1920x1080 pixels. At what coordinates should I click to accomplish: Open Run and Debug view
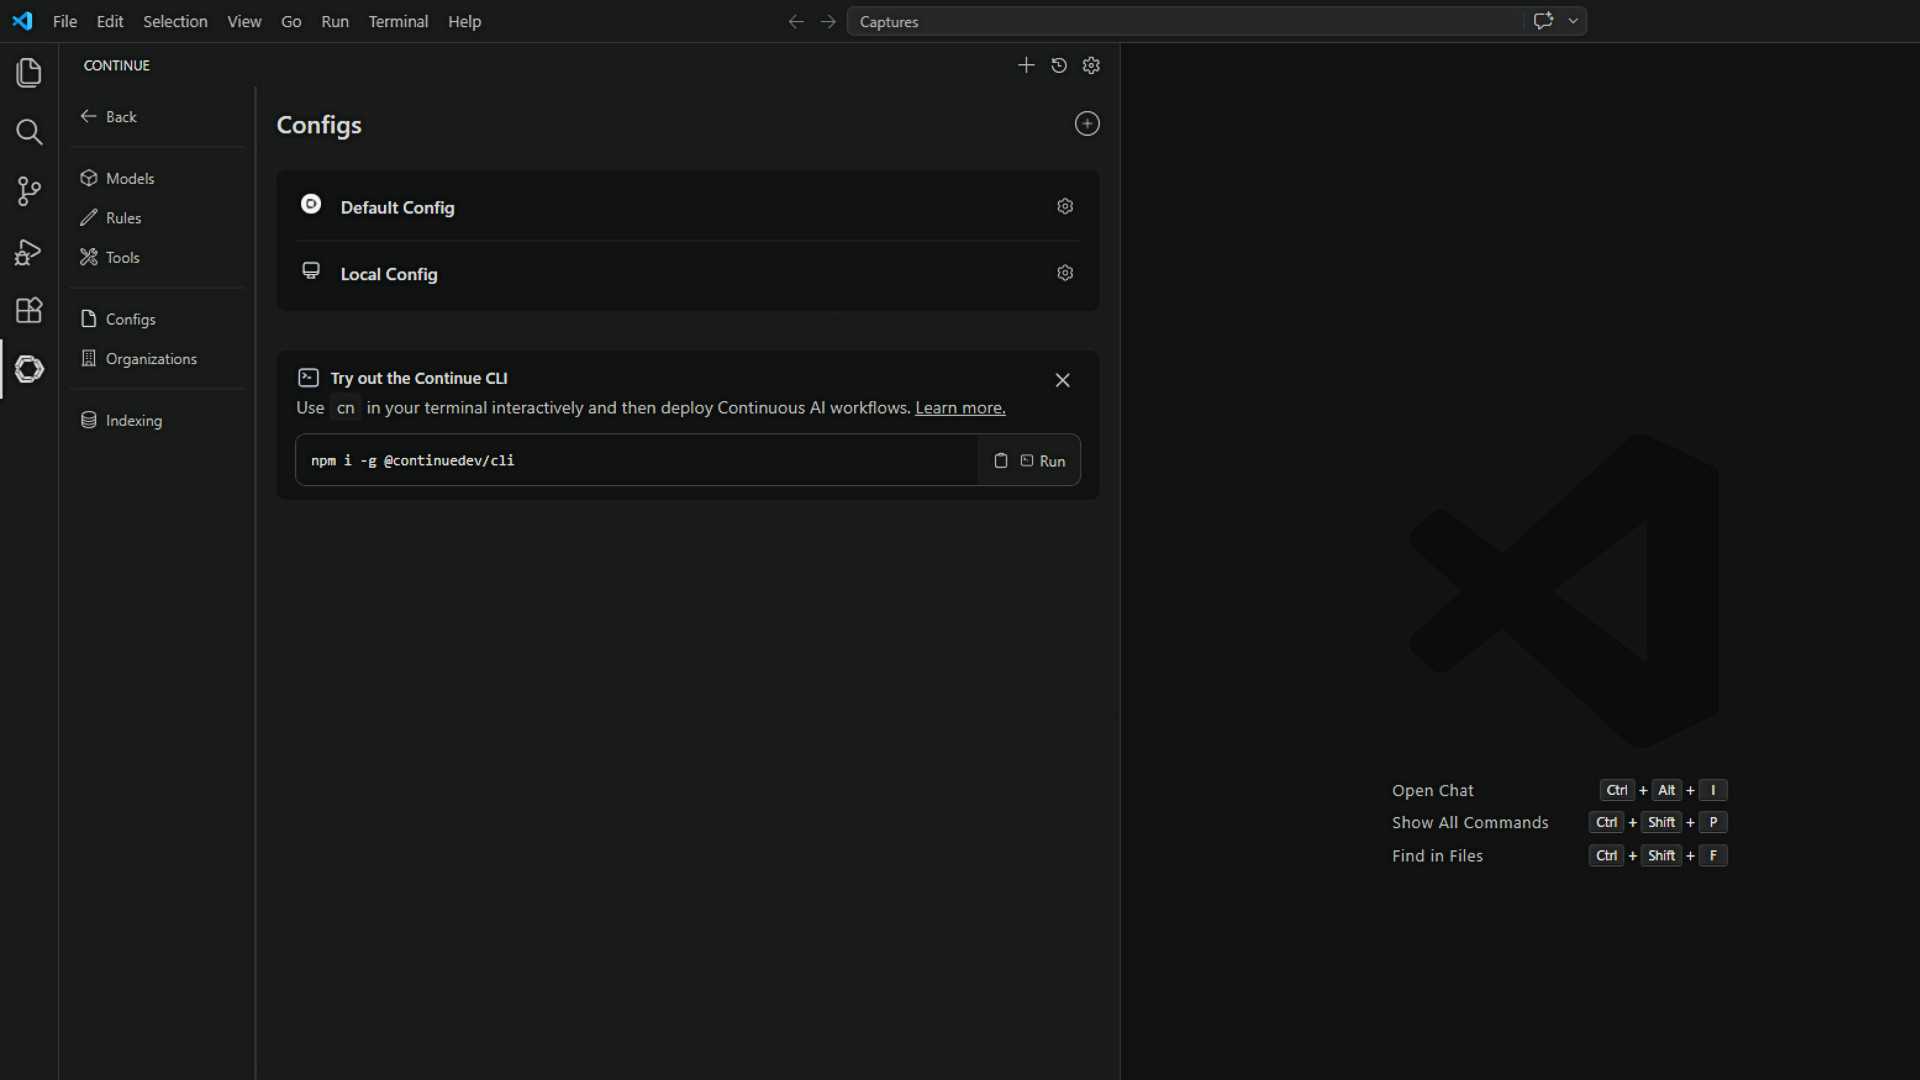(x=29, y=251)
